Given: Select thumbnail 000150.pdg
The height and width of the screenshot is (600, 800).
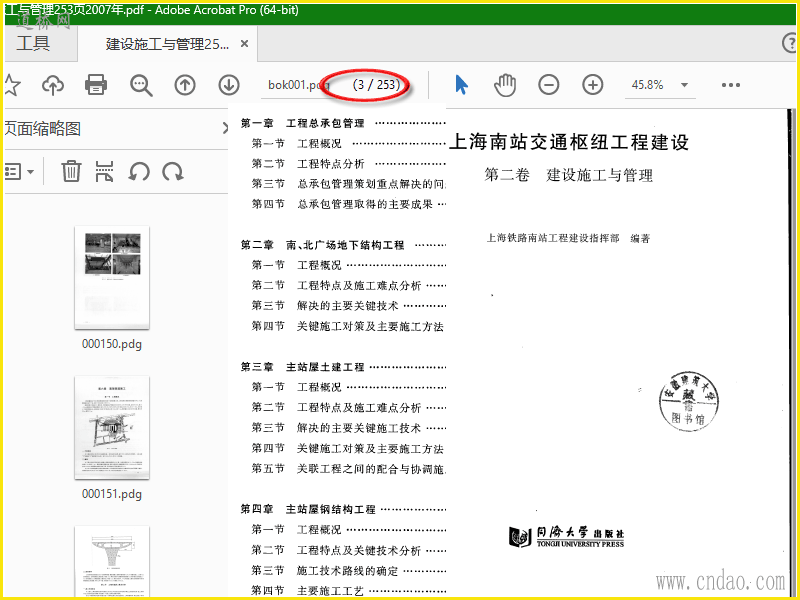Looking at the screenshot, I should [x=112, y=278].
